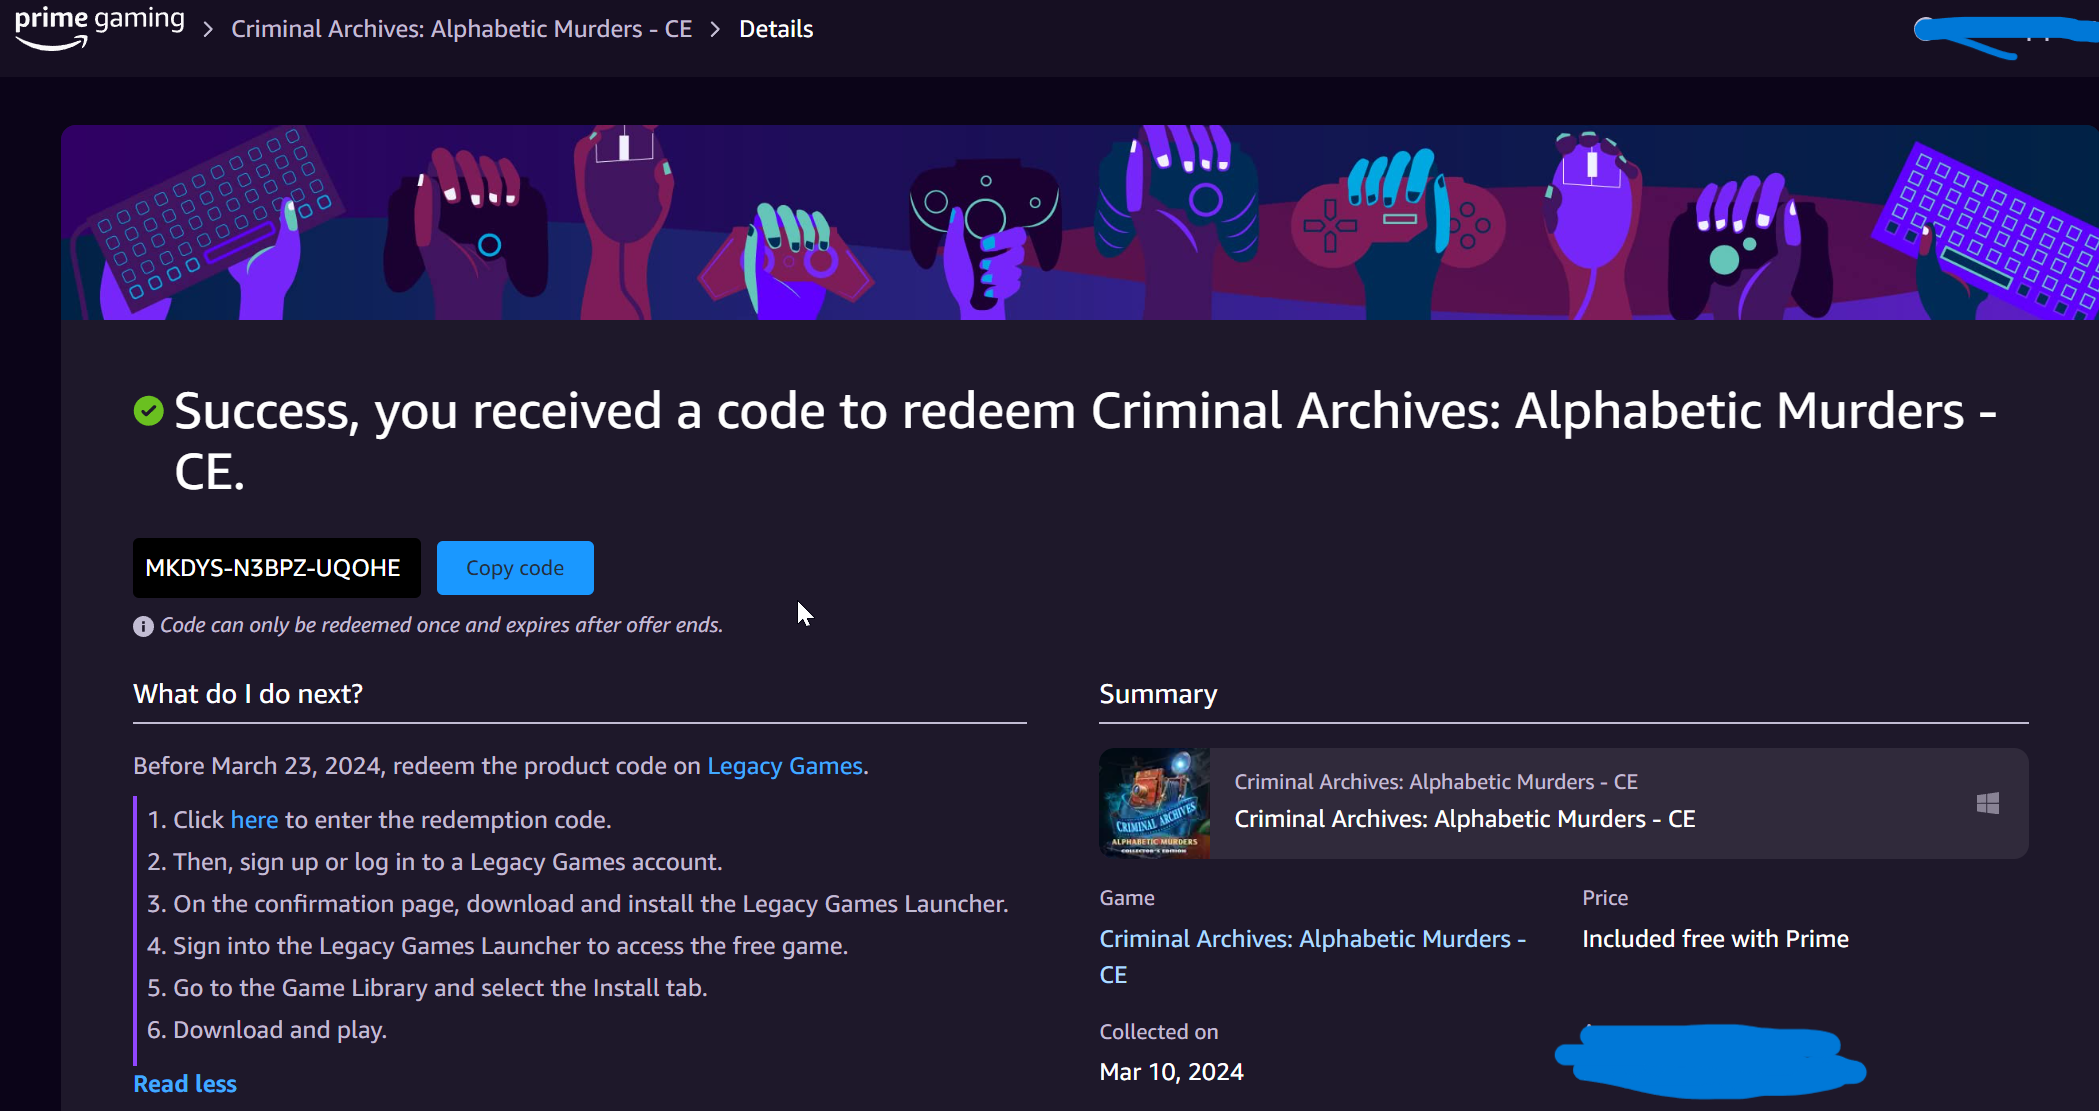Go to Criminal Archives breadcrumb link
The image size is (2099, 1111).
461,29
